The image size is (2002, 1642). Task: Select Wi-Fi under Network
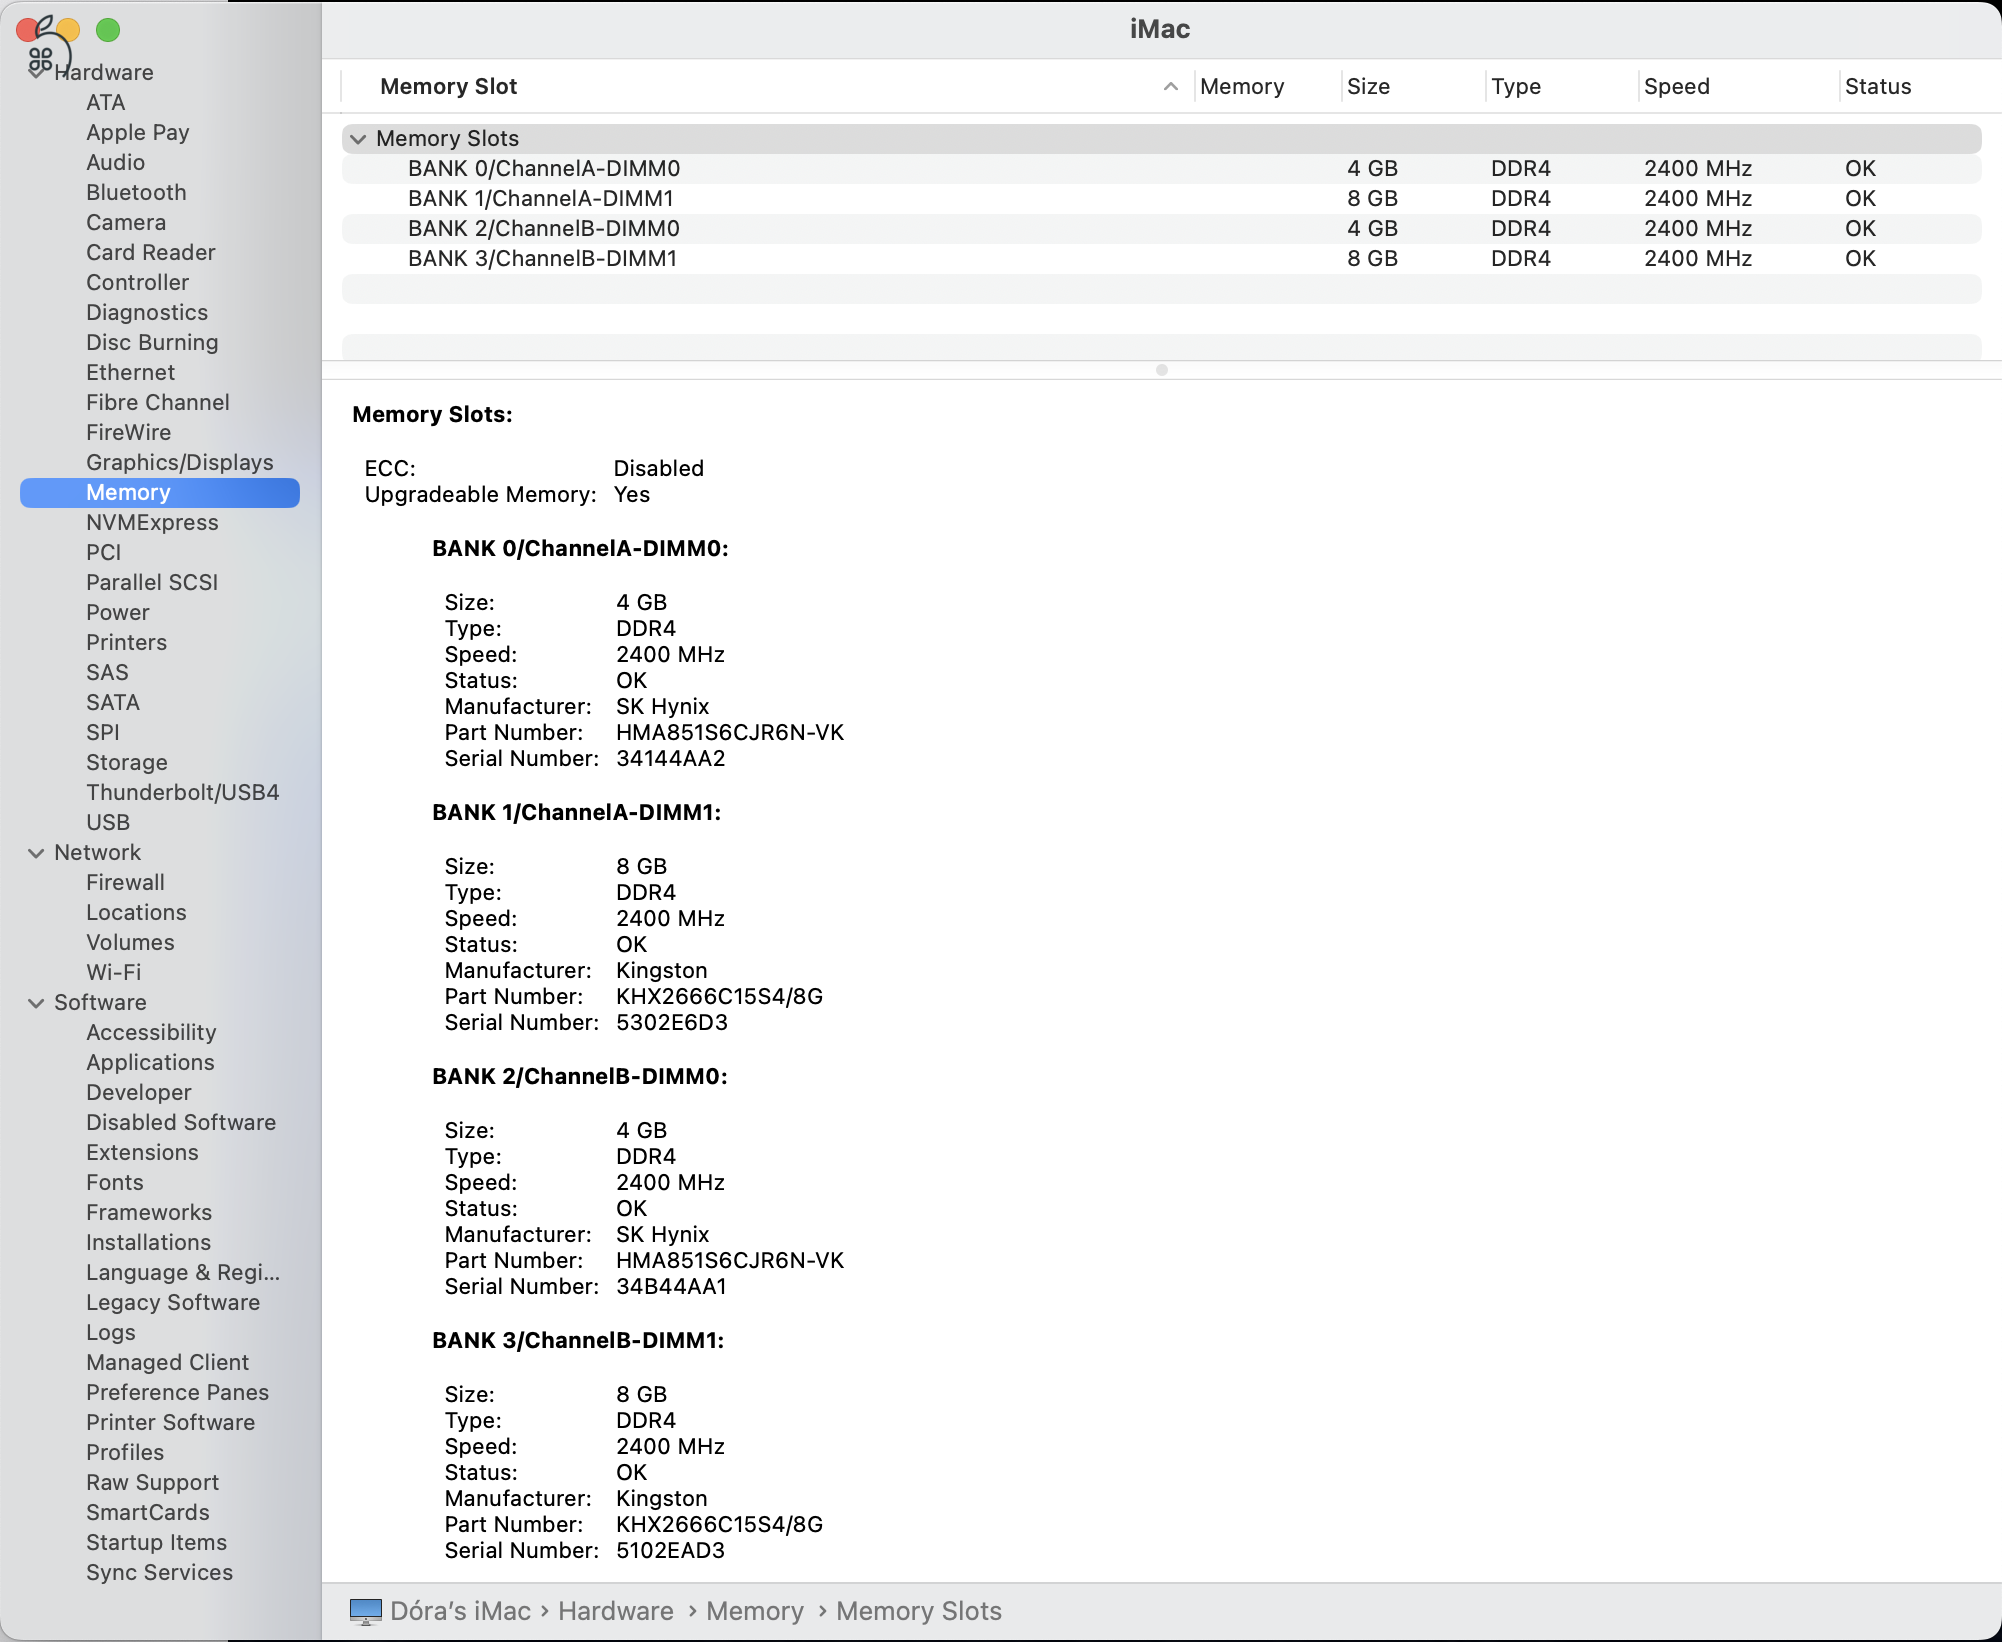(113, 973)
